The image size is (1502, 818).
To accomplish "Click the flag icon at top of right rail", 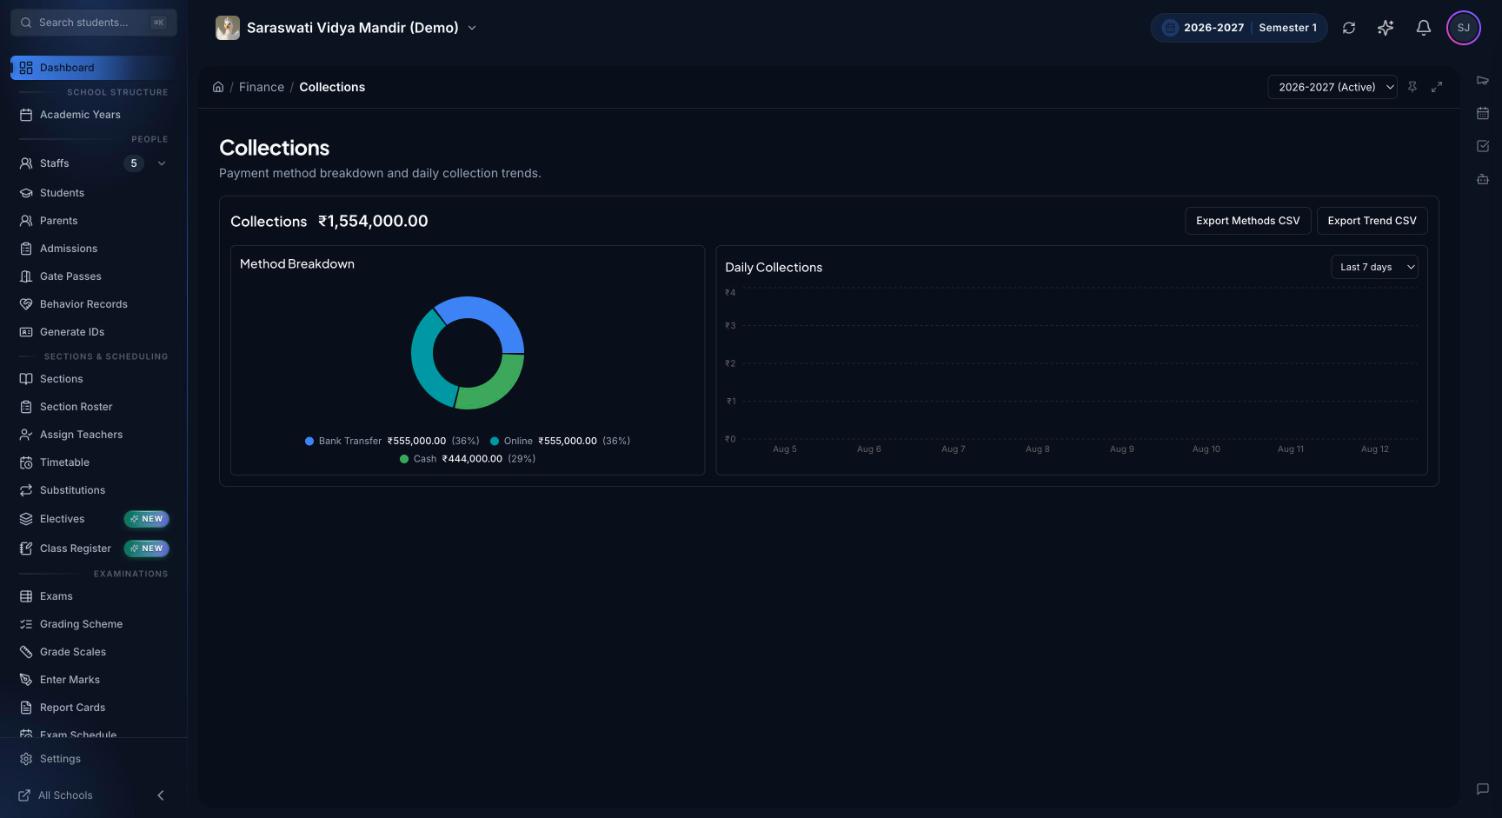I will (x=1483, y=80).
